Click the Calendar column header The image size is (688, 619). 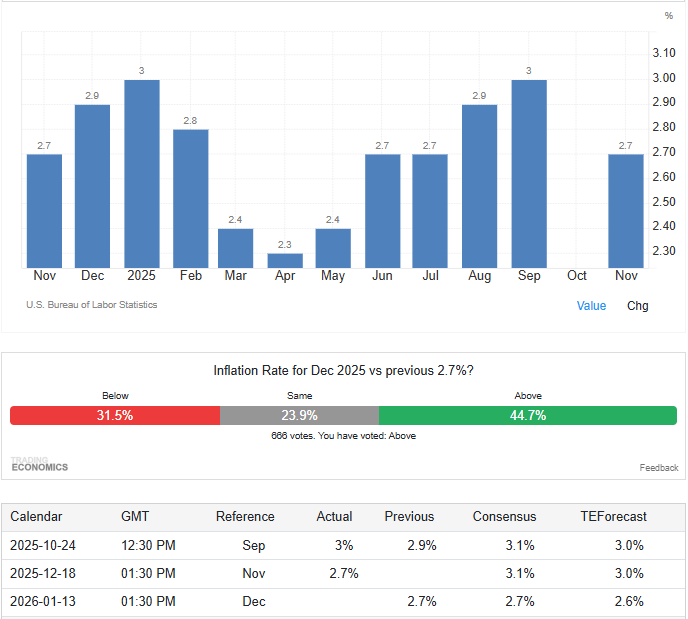[x=36, y=517]
